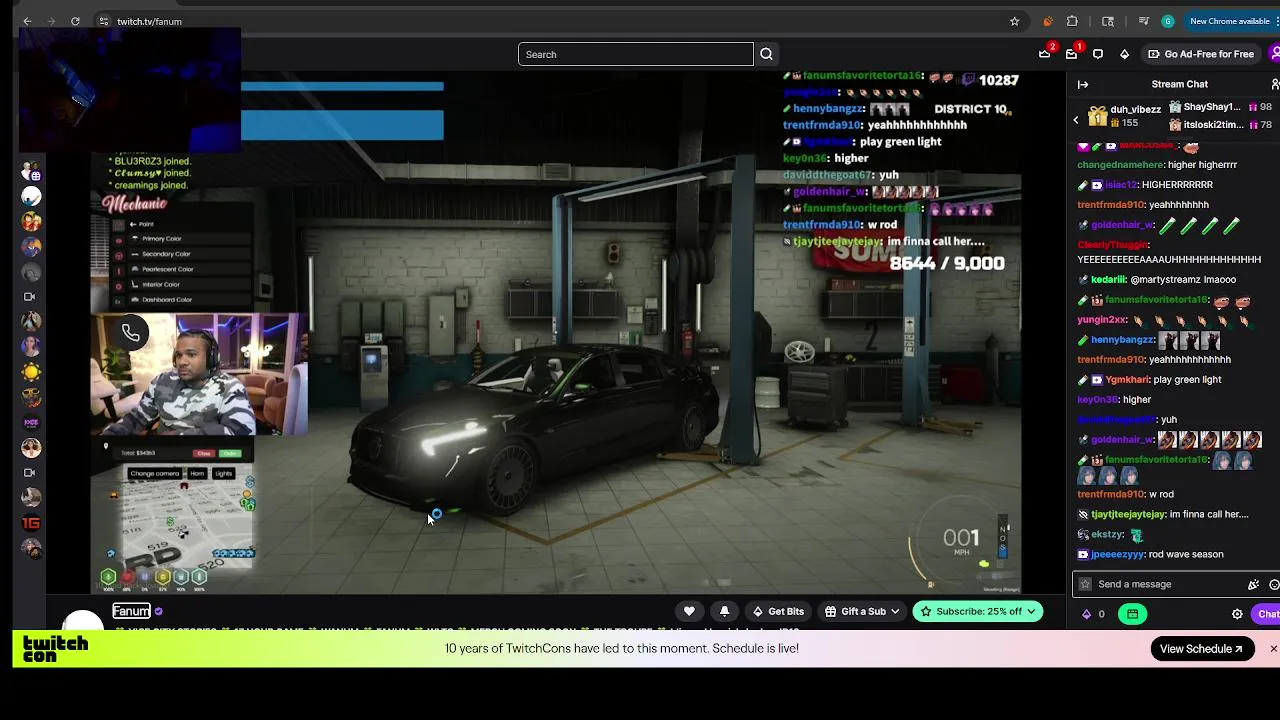Screen dimensions: 1280x720
Task: Open notifications inbox icon
Action: pyautogui.click(x=1072, y=54)
